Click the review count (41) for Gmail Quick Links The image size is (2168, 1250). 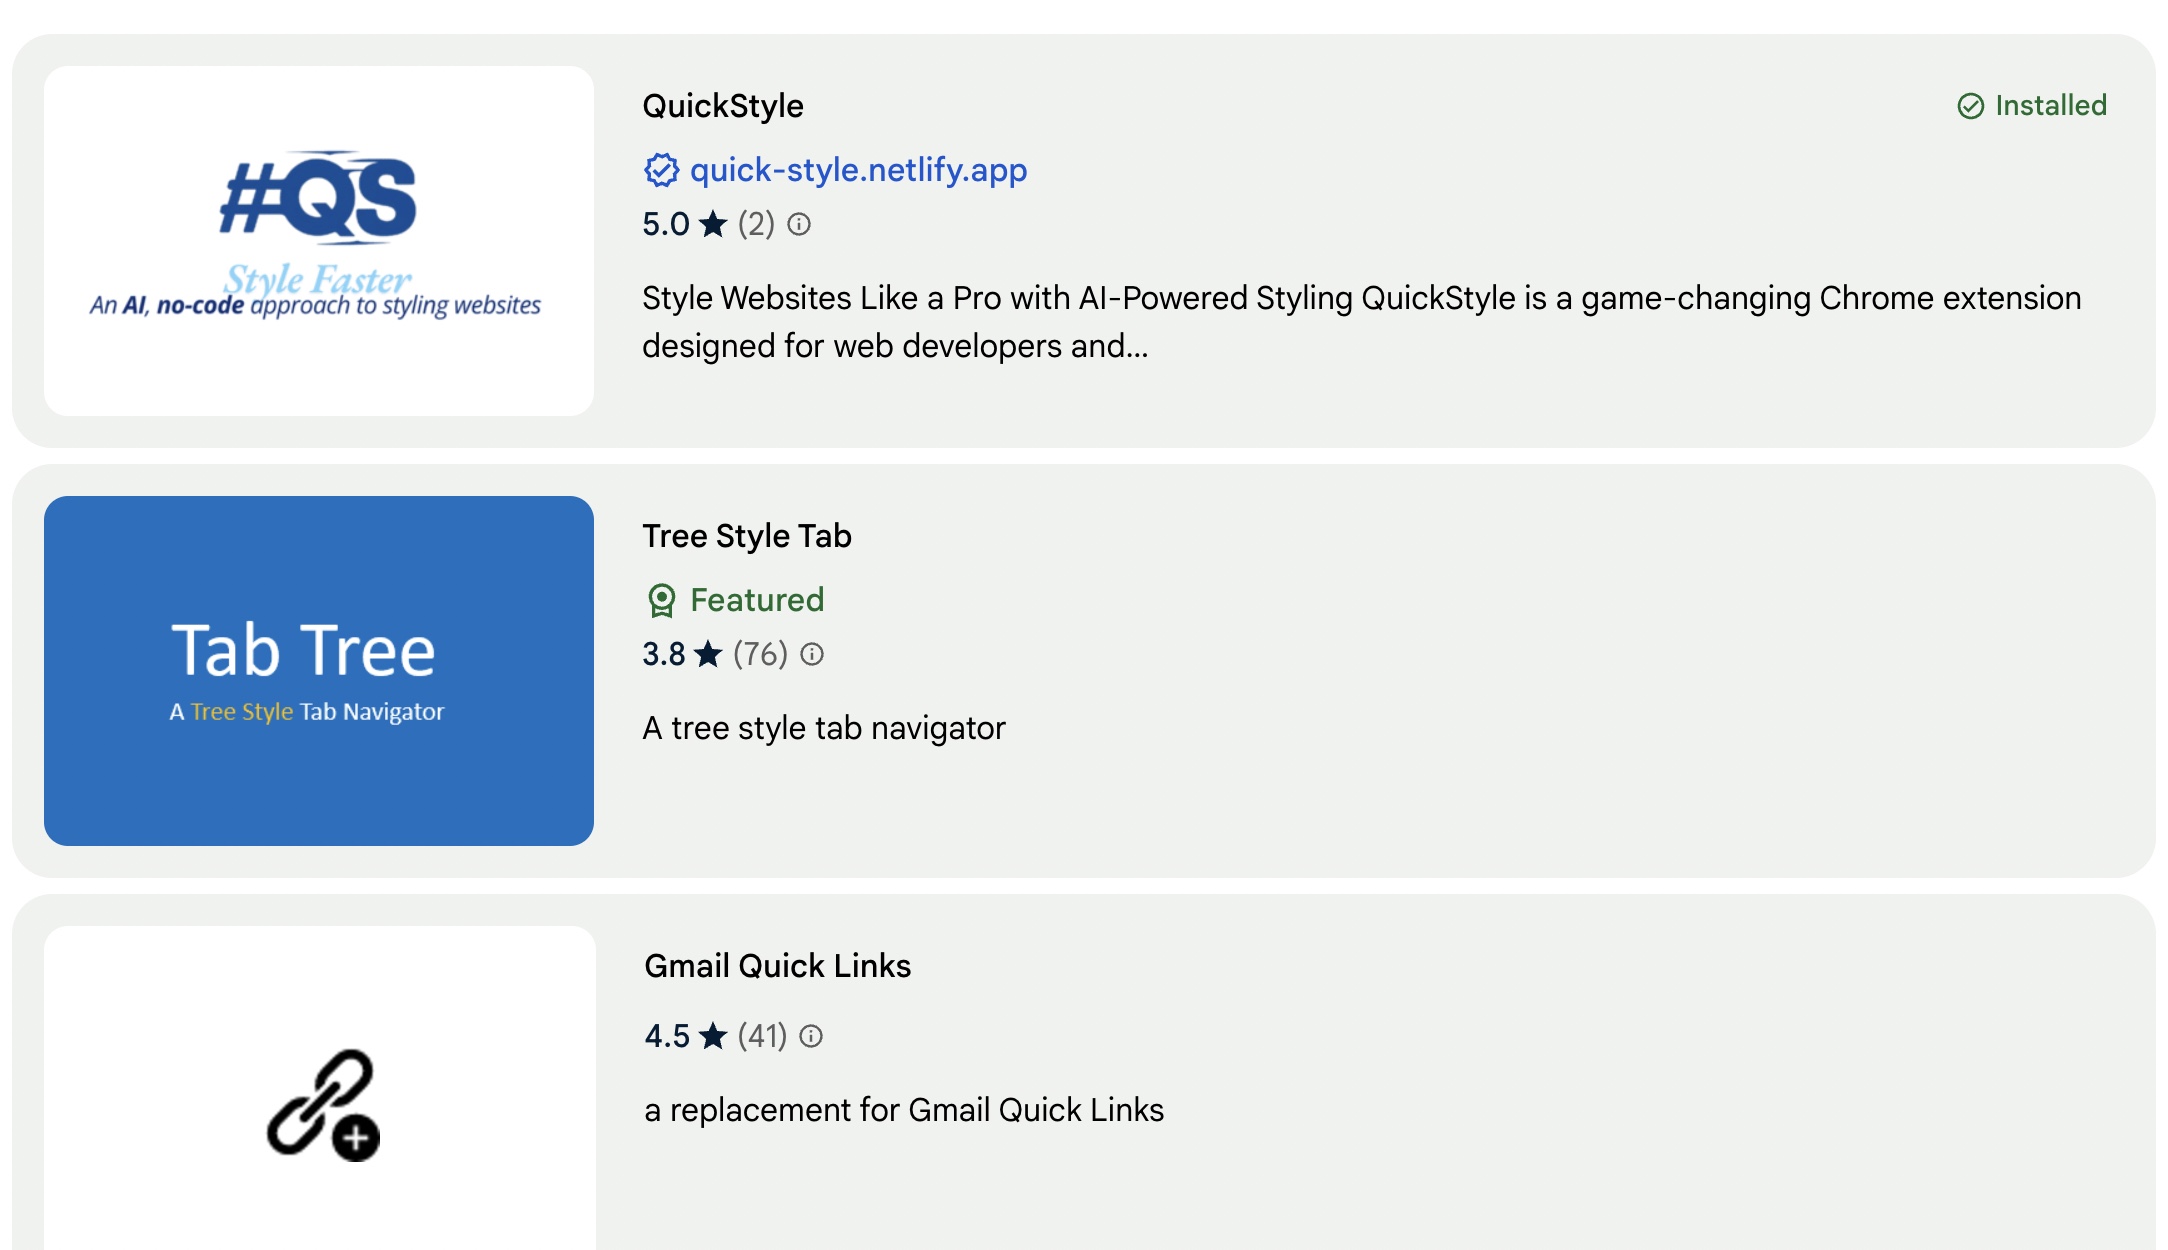(764, 1036)
